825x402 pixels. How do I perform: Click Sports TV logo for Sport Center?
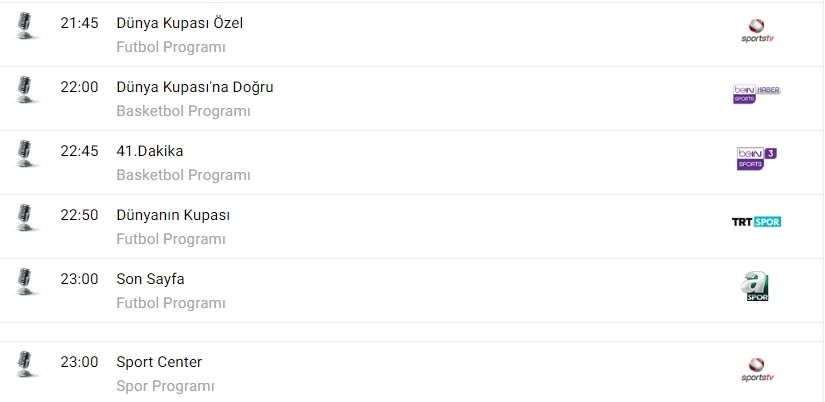click(x=757, y=370)
